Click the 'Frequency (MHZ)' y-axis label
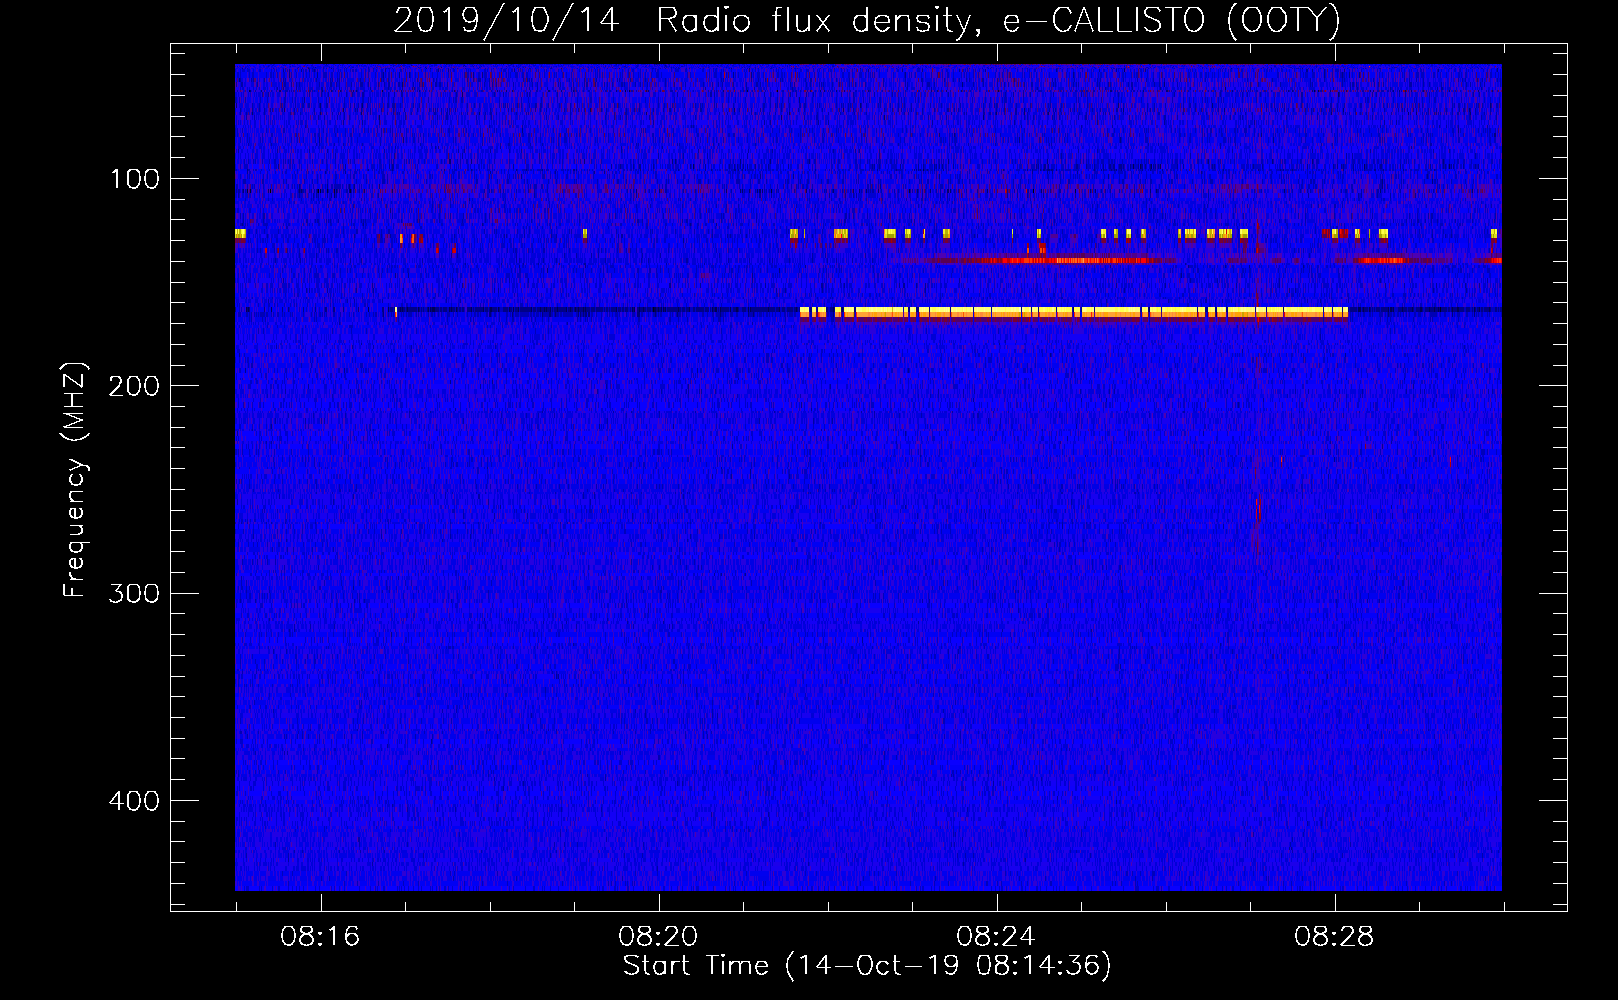This screenshot has height=1000, width=1618. [75, 480]
